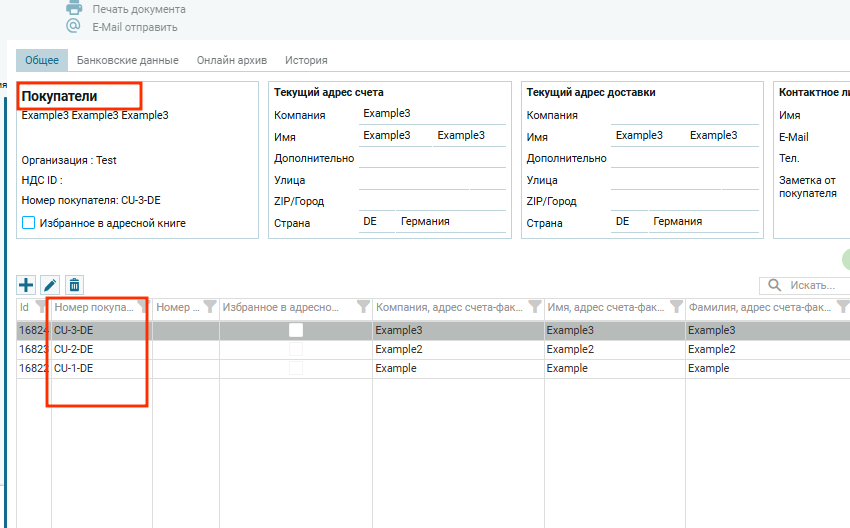Check favorite box in CU-2-DE row
850x528 pixels.
296,349
